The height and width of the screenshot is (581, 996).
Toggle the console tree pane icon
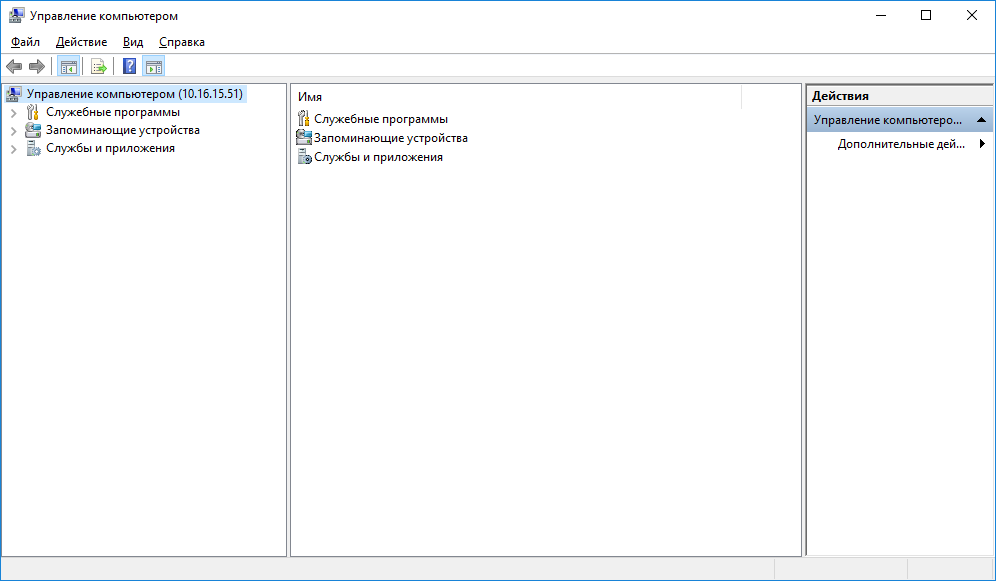tap(69, 66)
